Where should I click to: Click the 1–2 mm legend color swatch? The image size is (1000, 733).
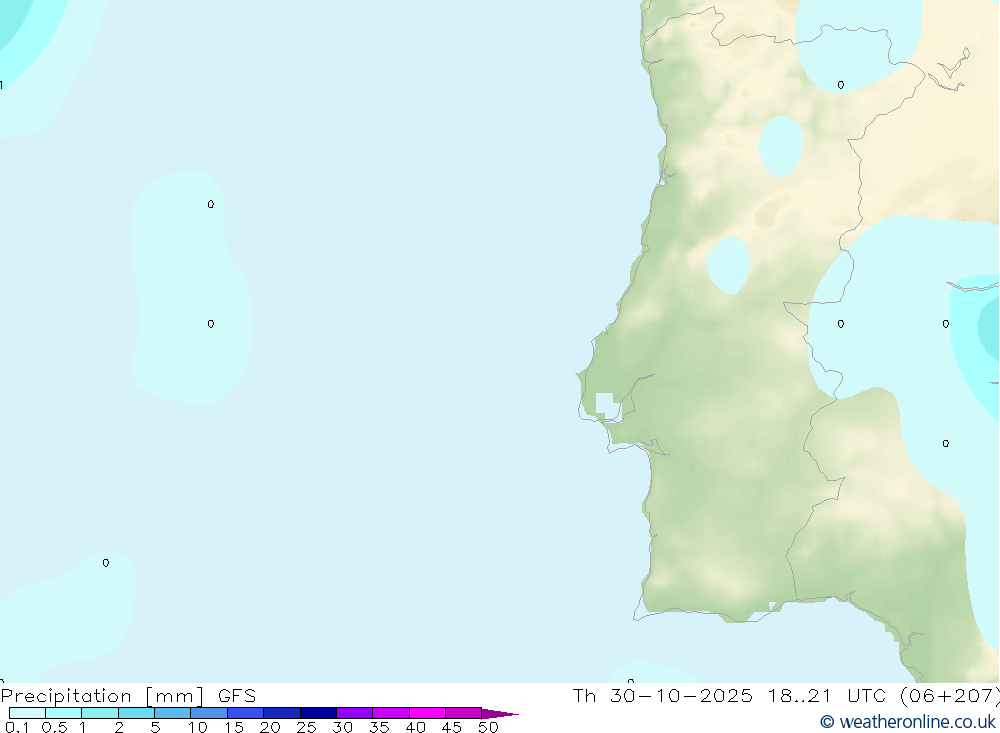tap(100, 713)
